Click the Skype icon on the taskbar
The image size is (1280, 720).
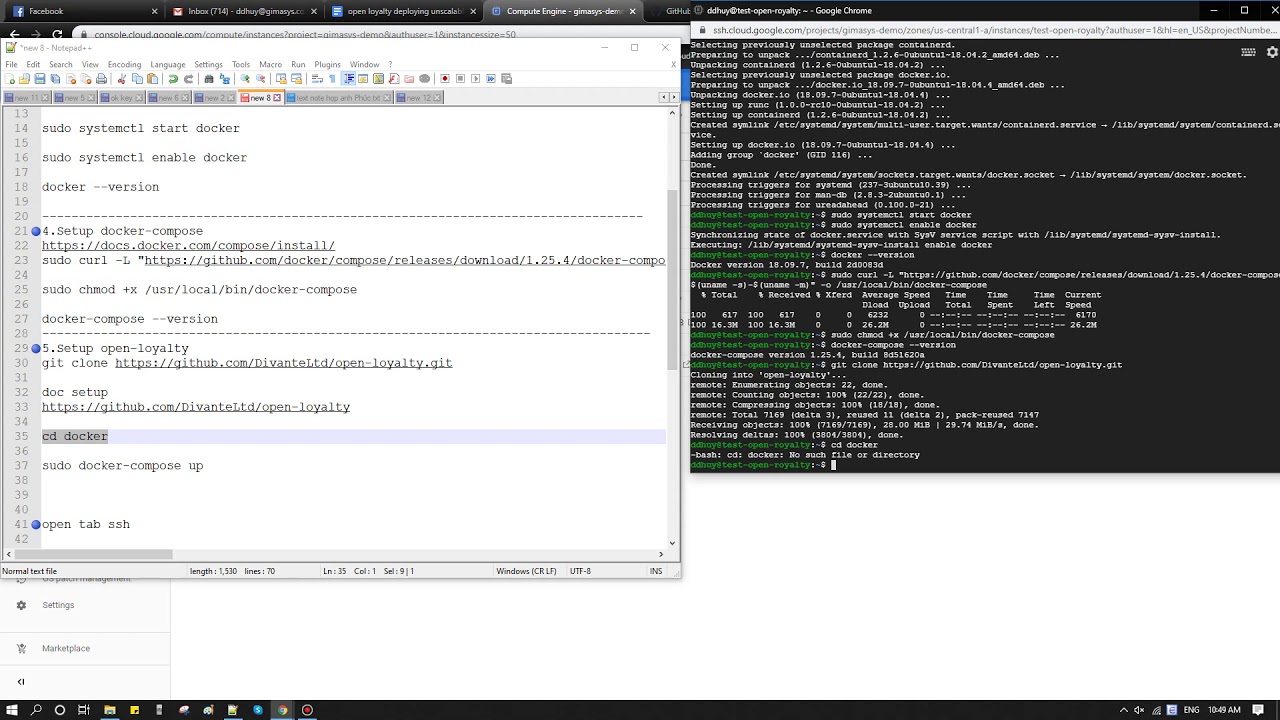click(x=258, y=710)
